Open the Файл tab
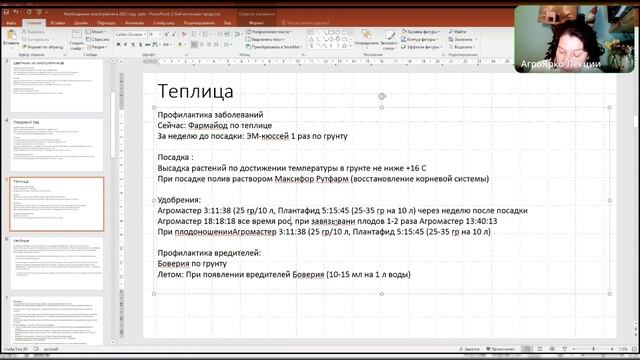The width and height of the screenshot is (640, 360). click(11, 23)
